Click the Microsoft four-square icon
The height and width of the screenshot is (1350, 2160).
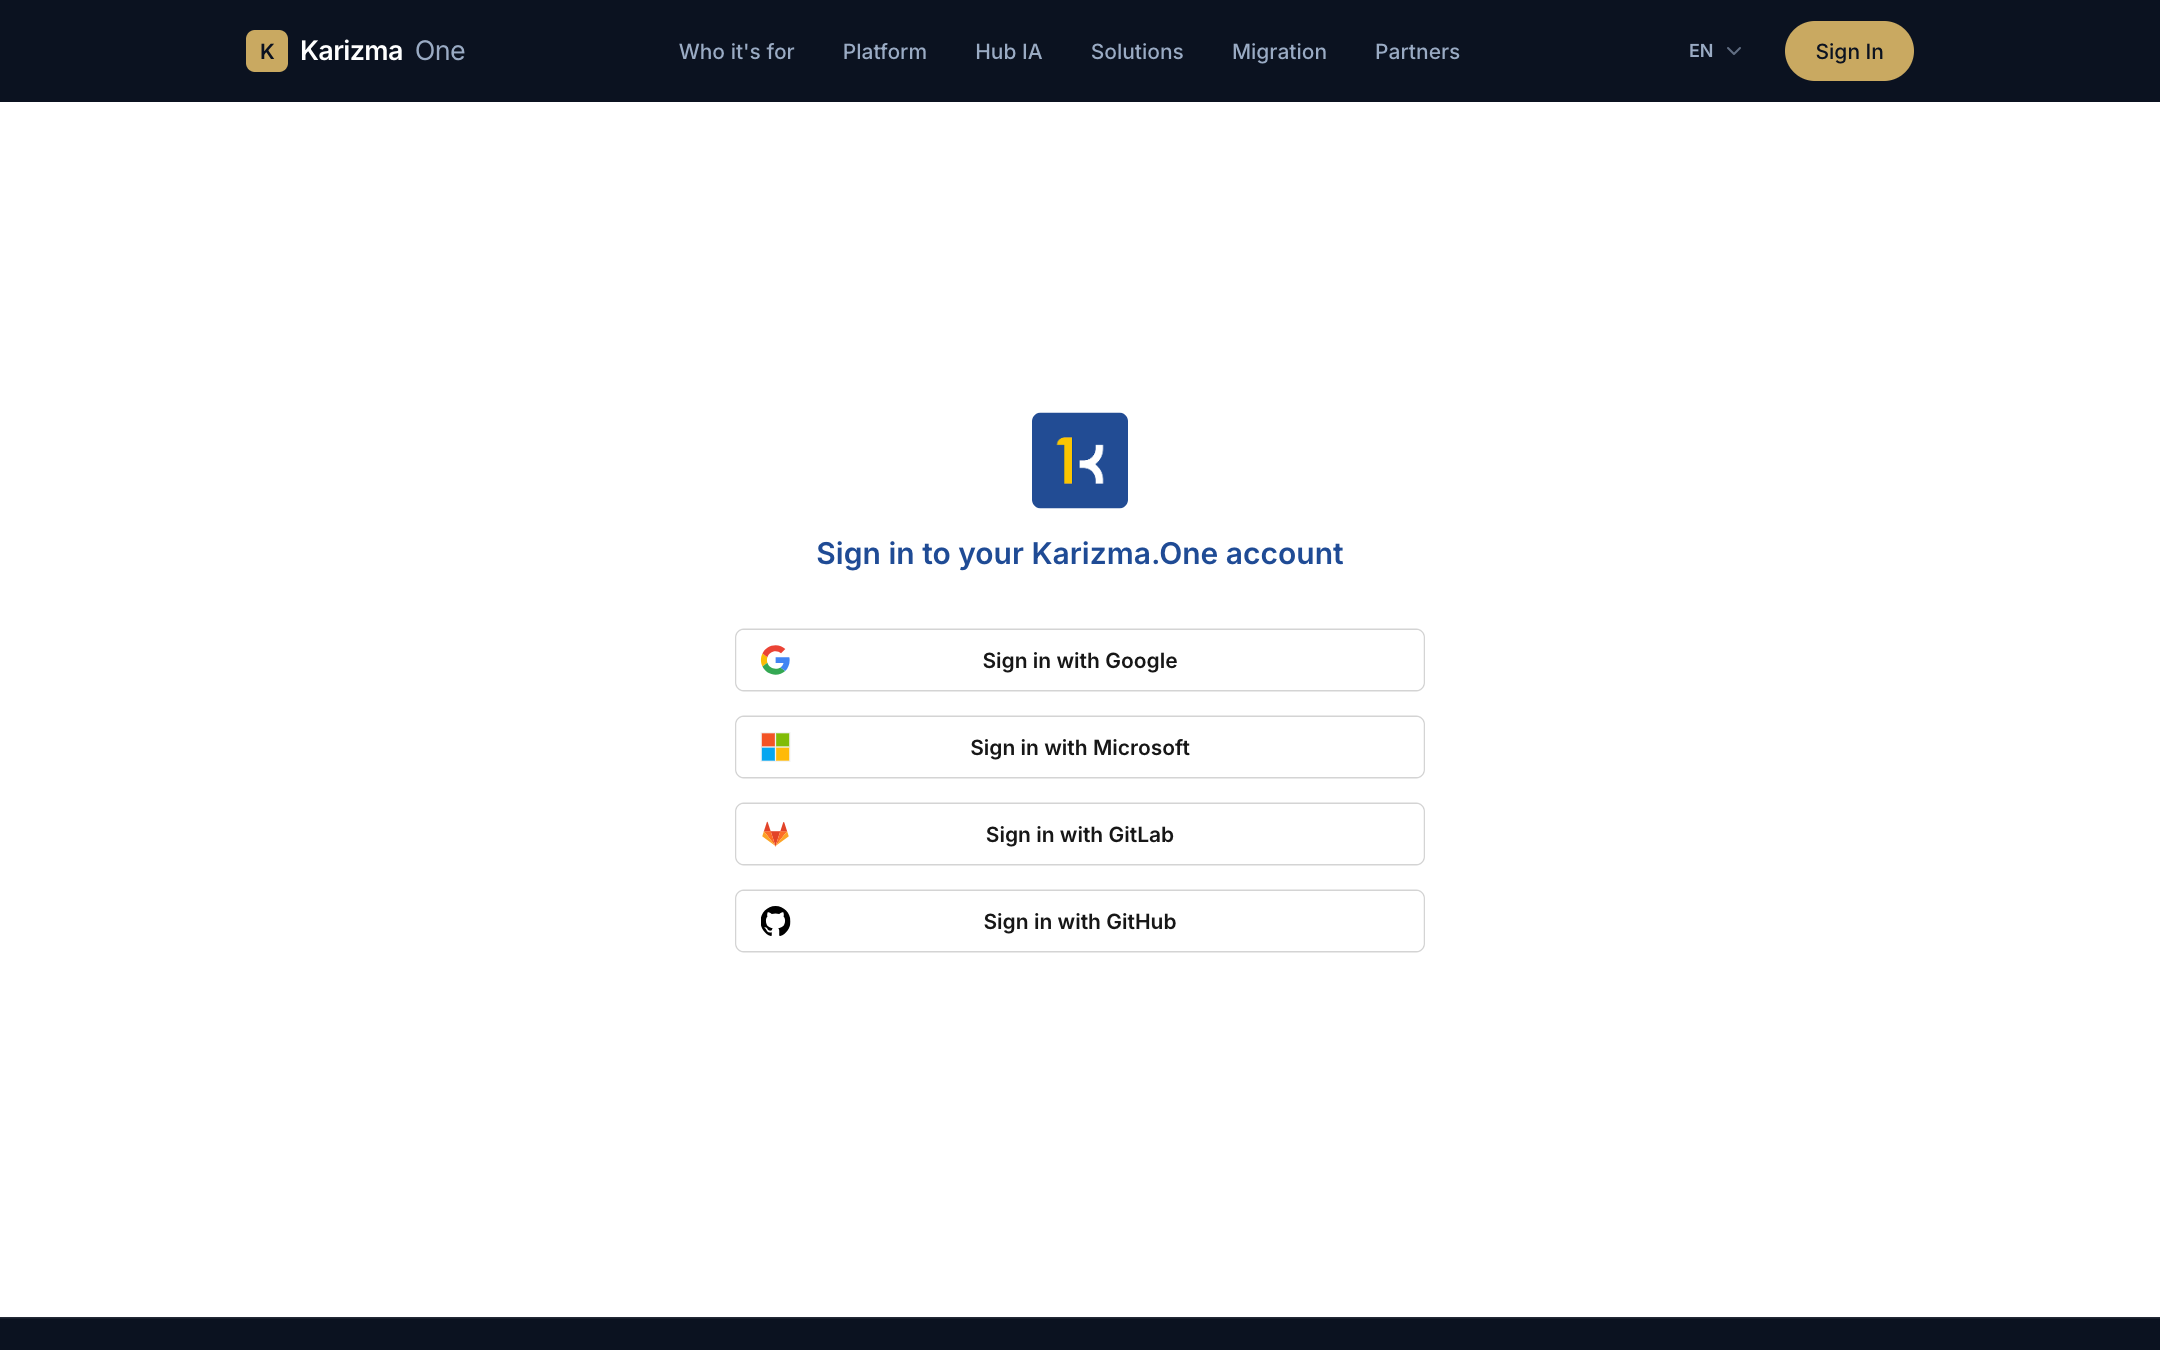775,747
